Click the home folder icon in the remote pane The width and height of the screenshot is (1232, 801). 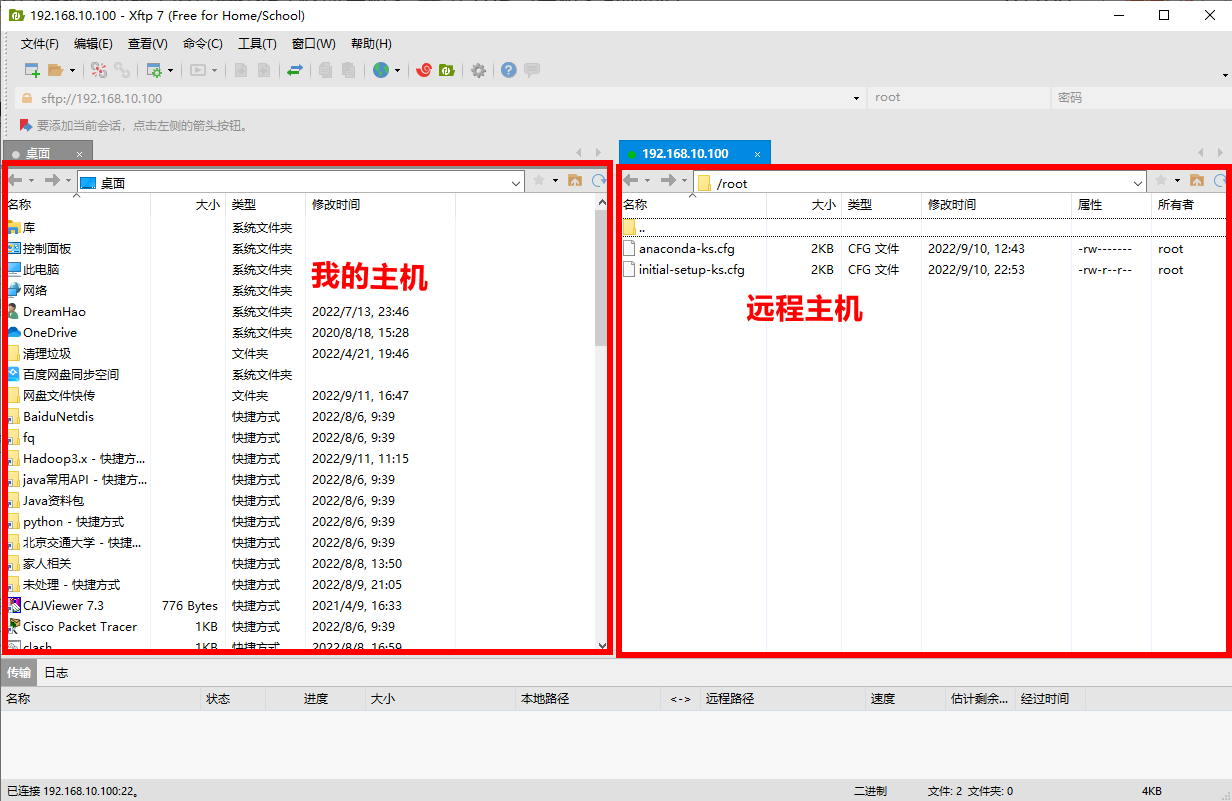point(1198,181)
